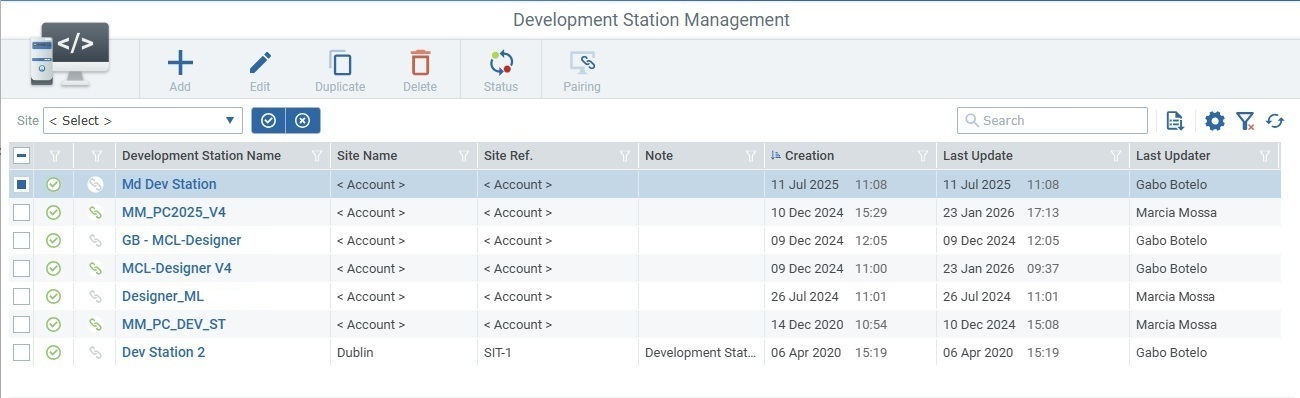Open the GB - MCL-Designer link

tap(181, 240)
